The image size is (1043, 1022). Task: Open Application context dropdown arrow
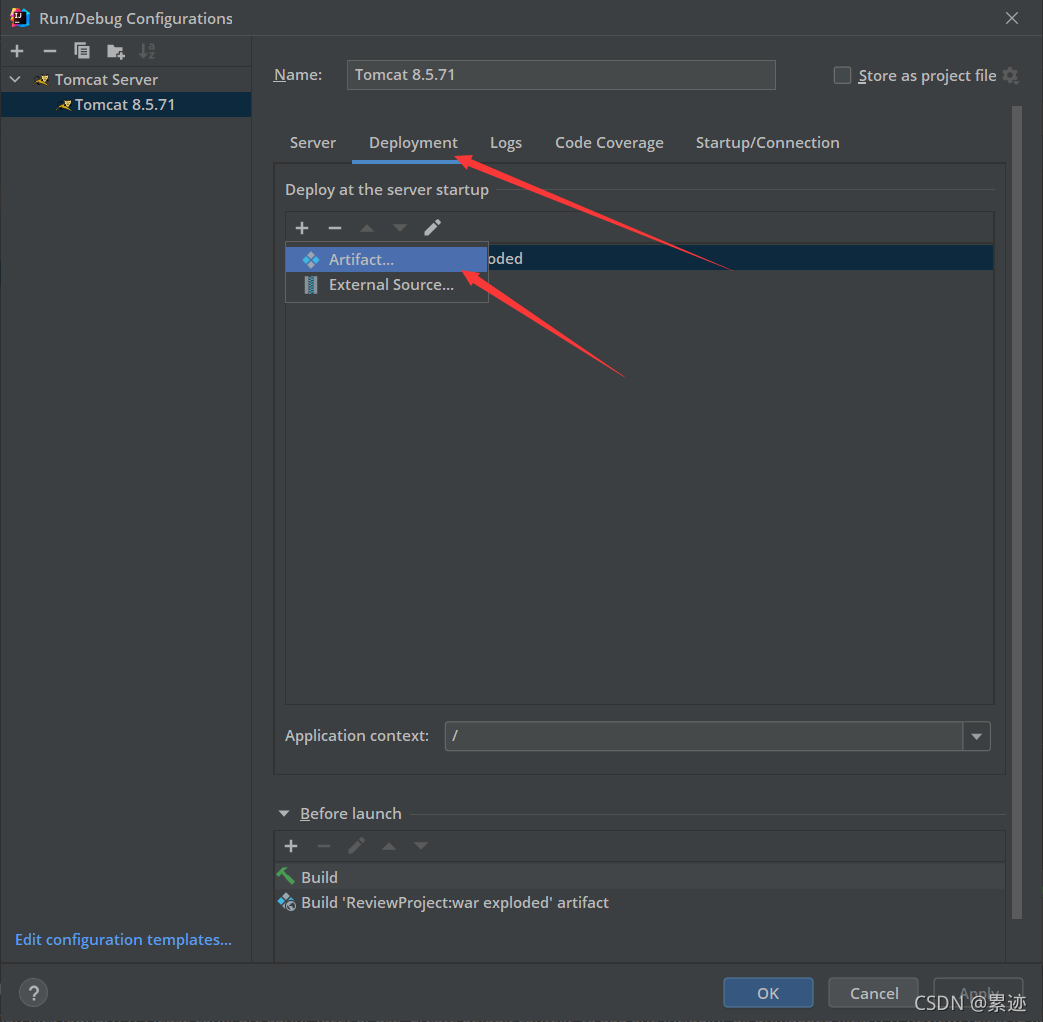click(976, 736)
